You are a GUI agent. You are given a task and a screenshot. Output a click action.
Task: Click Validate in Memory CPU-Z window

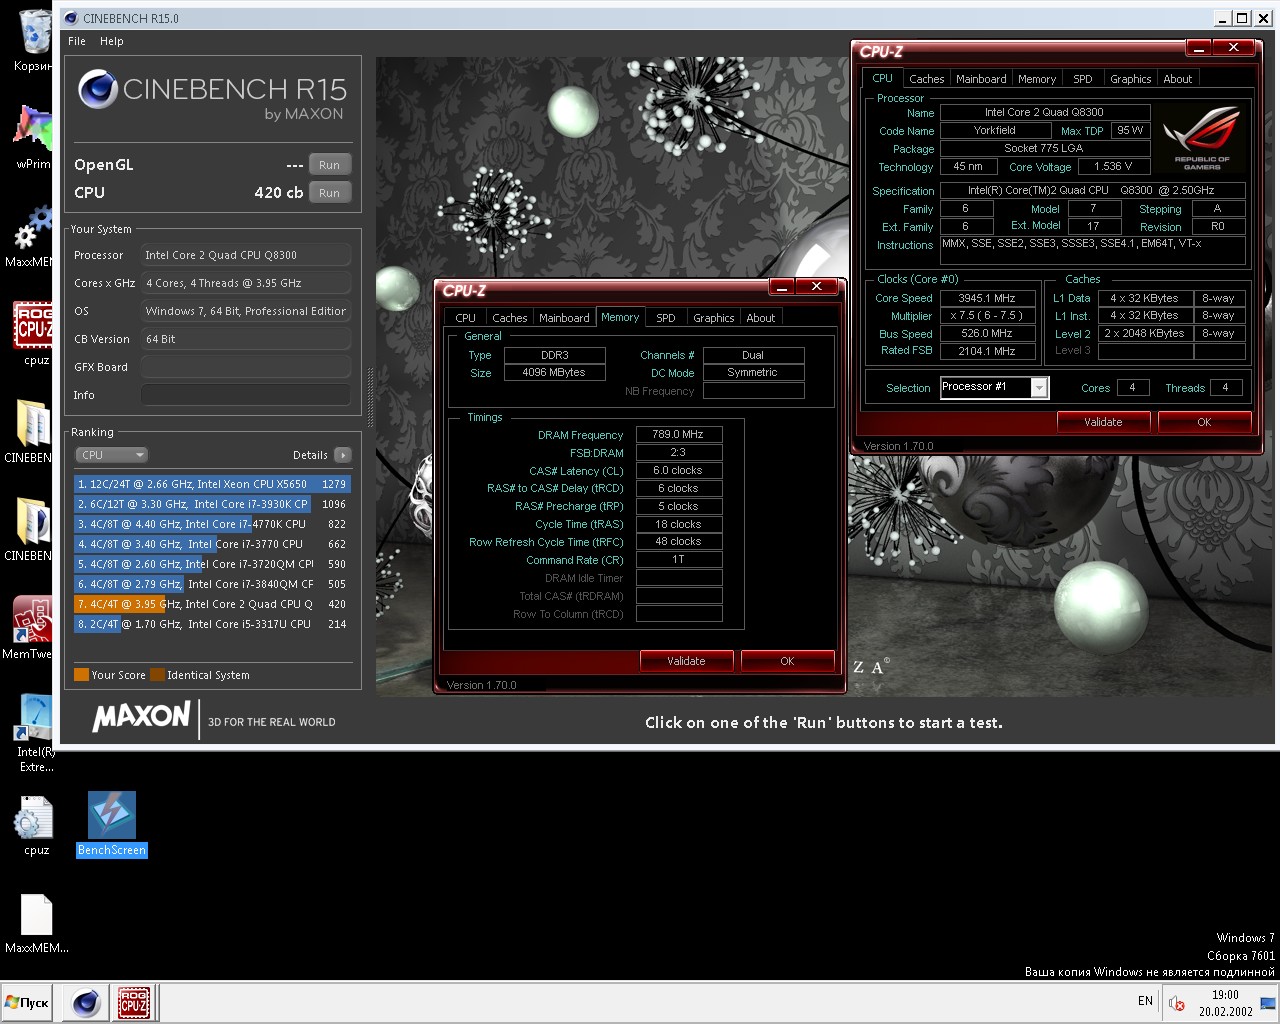coord(686,661)
